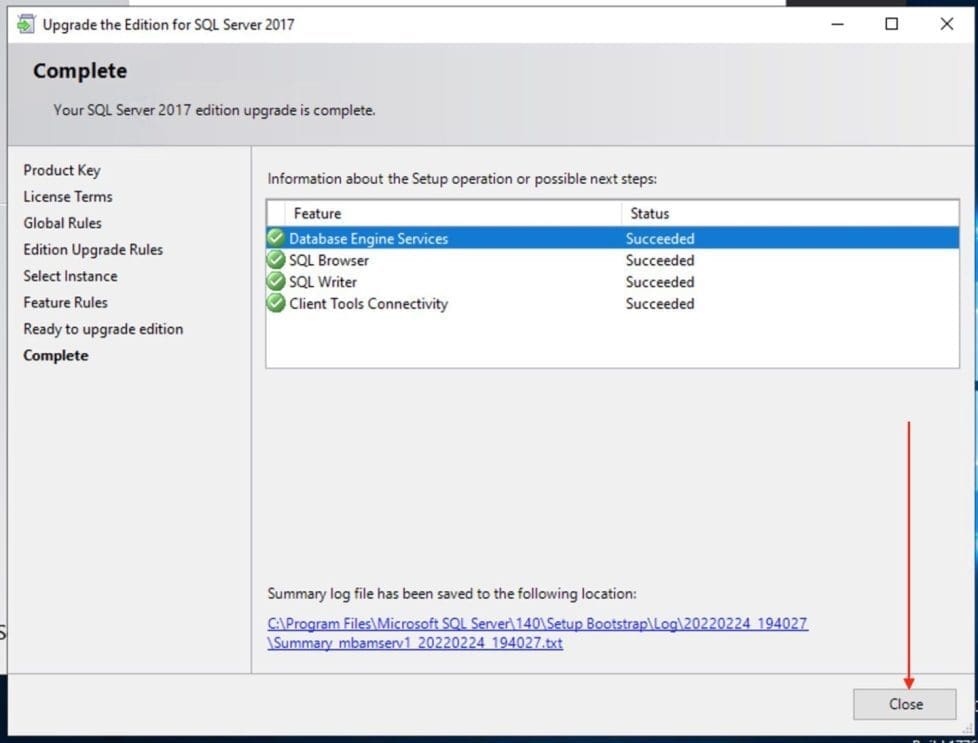Select the Feature Rules step in sidebar
This screenshot has width=978, height=743.
(x=65, y=303)
